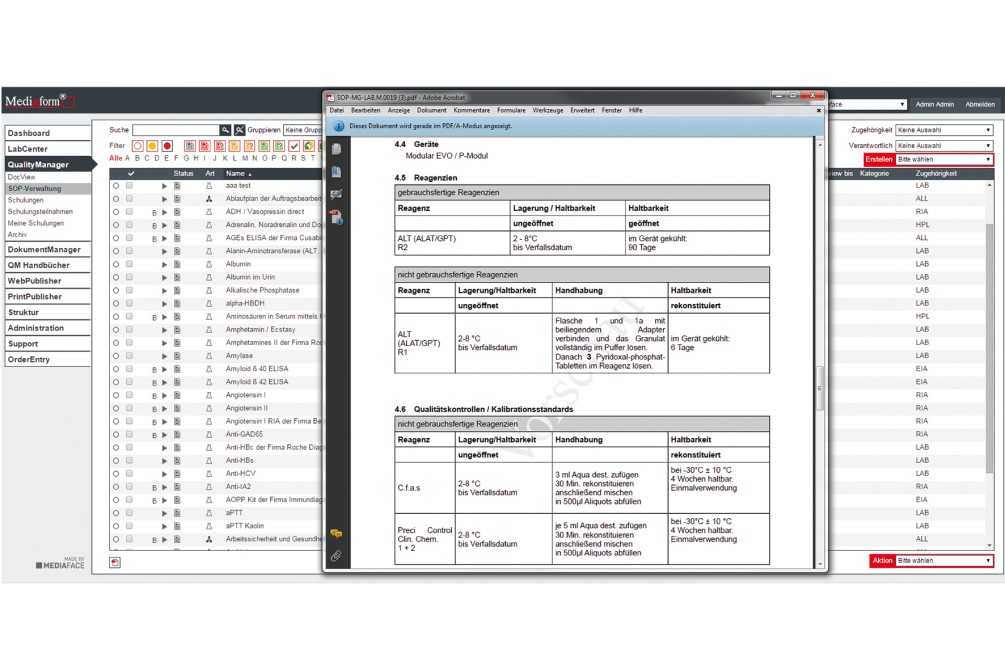Viewport: 1005px width, 670px height.
Task: Open the LabCenter module
Action: coord(48,149)
